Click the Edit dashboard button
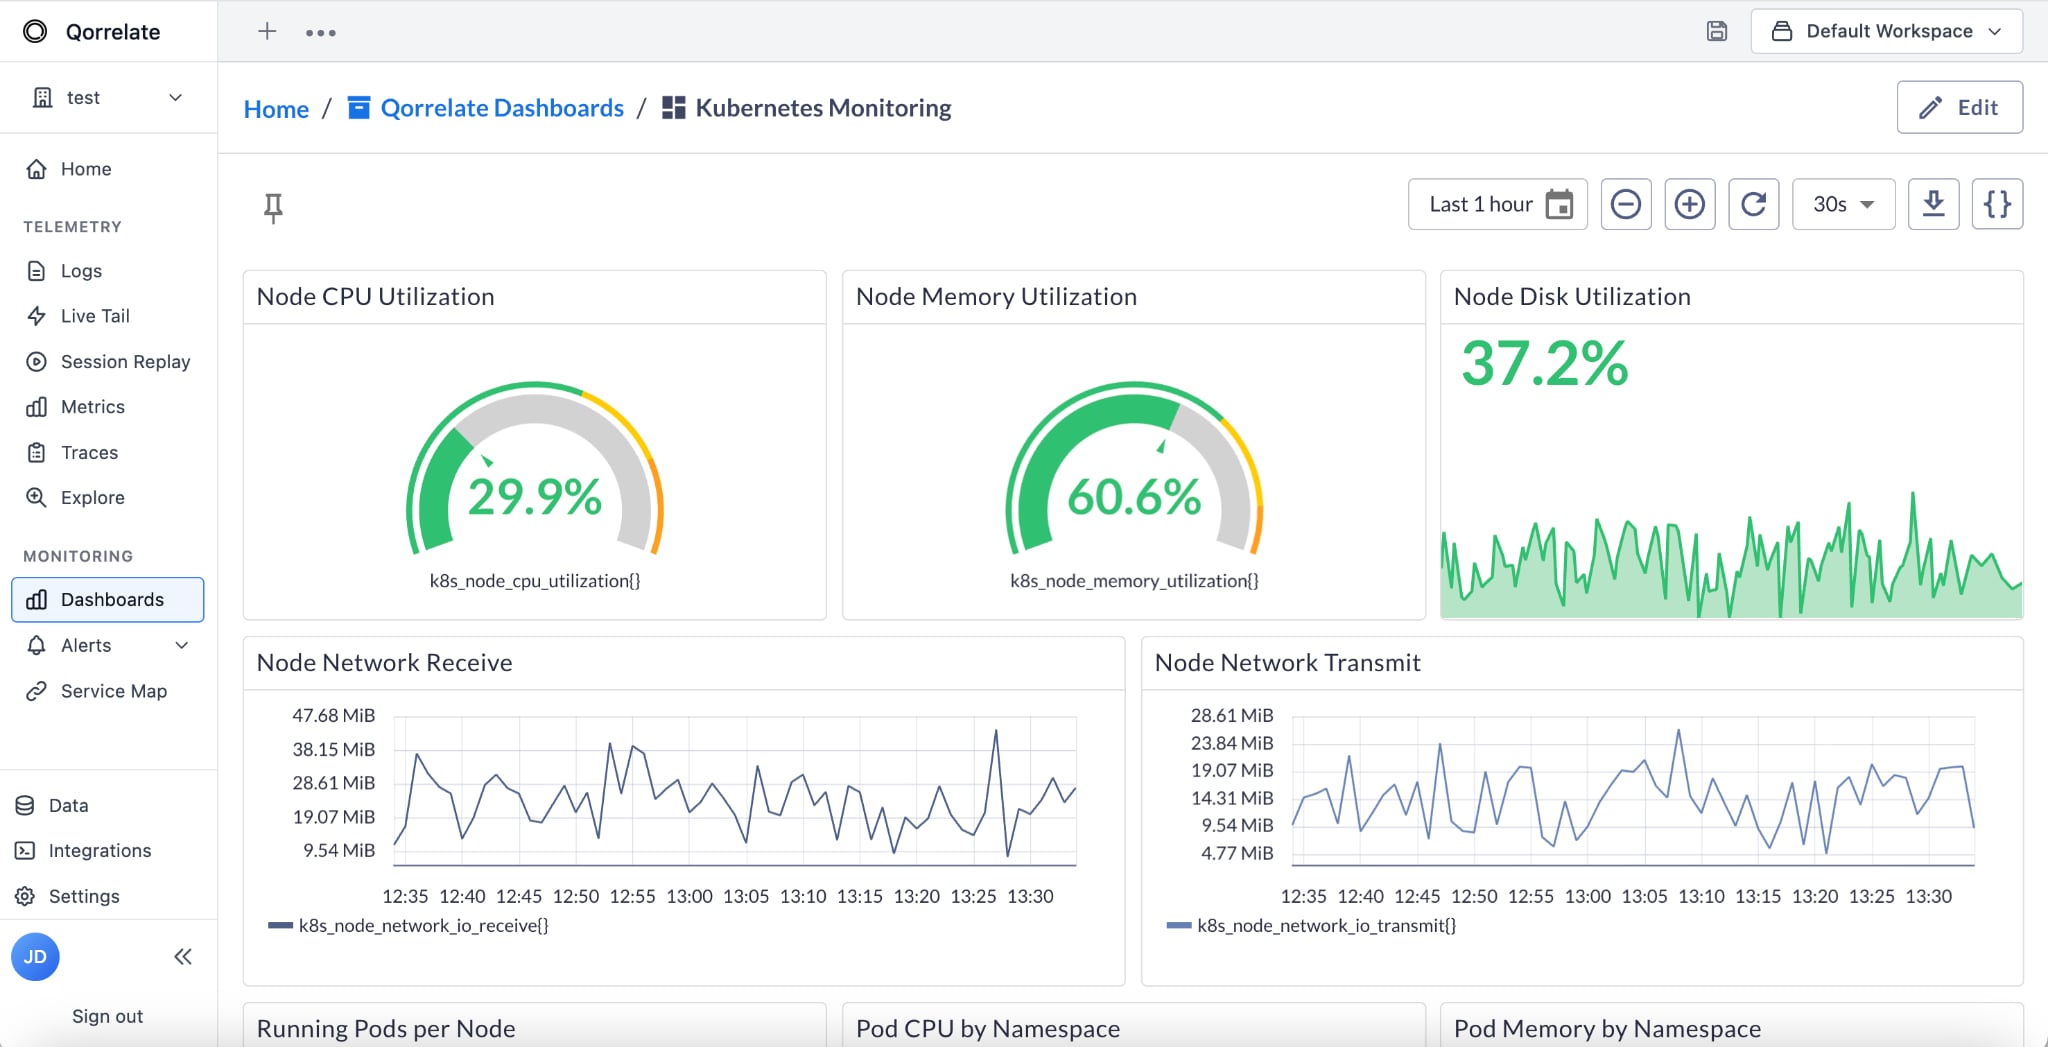2048x1047 pixels. point(1958,107)
